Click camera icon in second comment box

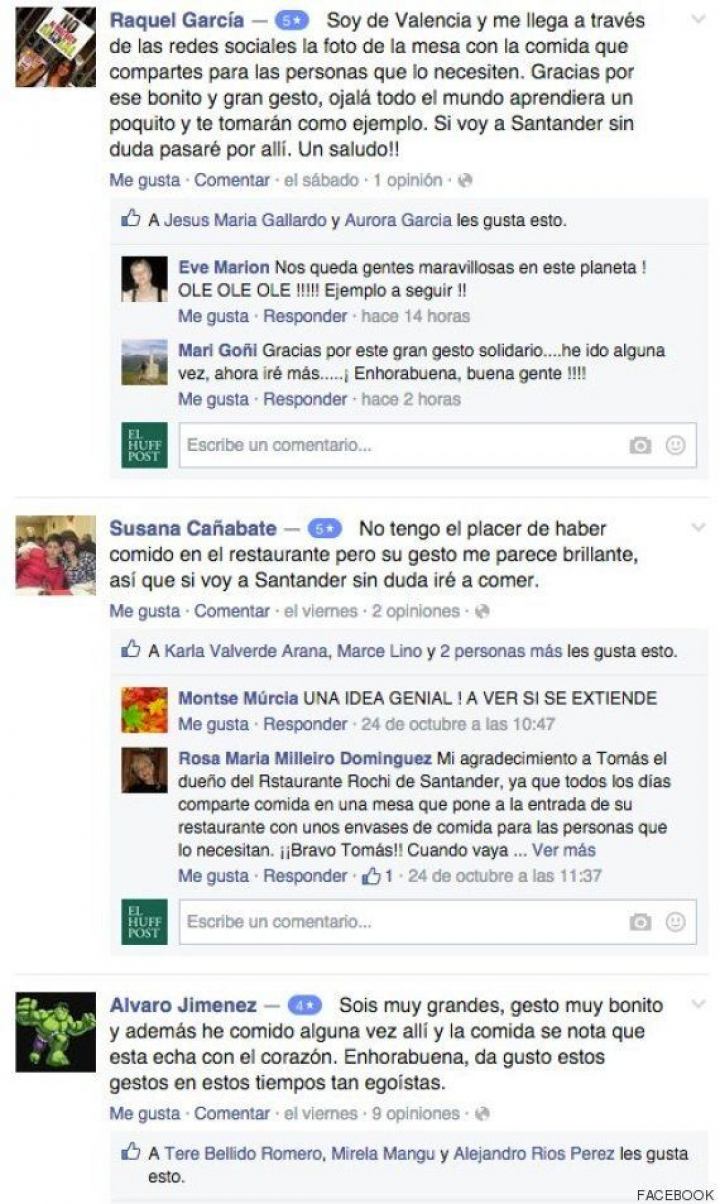click(x=640, y=922)
